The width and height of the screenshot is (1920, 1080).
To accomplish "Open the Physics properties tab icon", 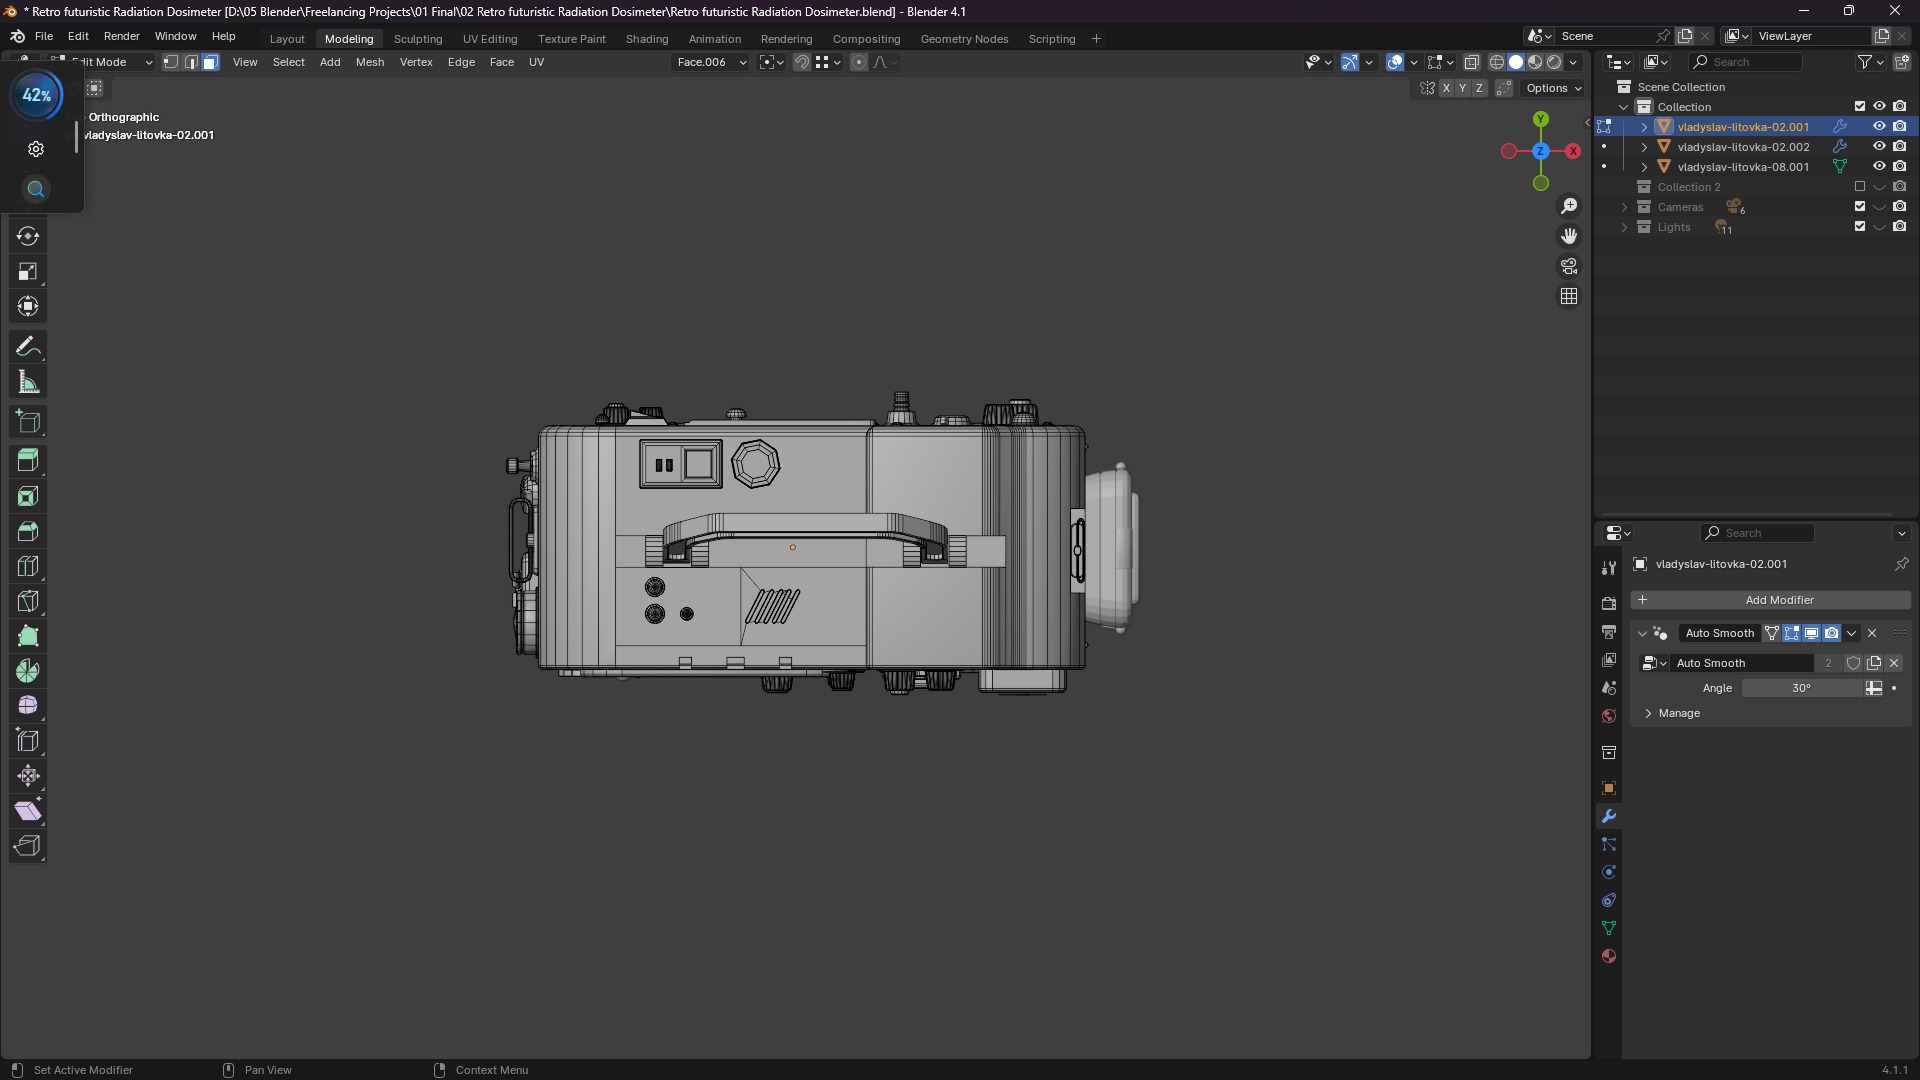I will 1608,872.
